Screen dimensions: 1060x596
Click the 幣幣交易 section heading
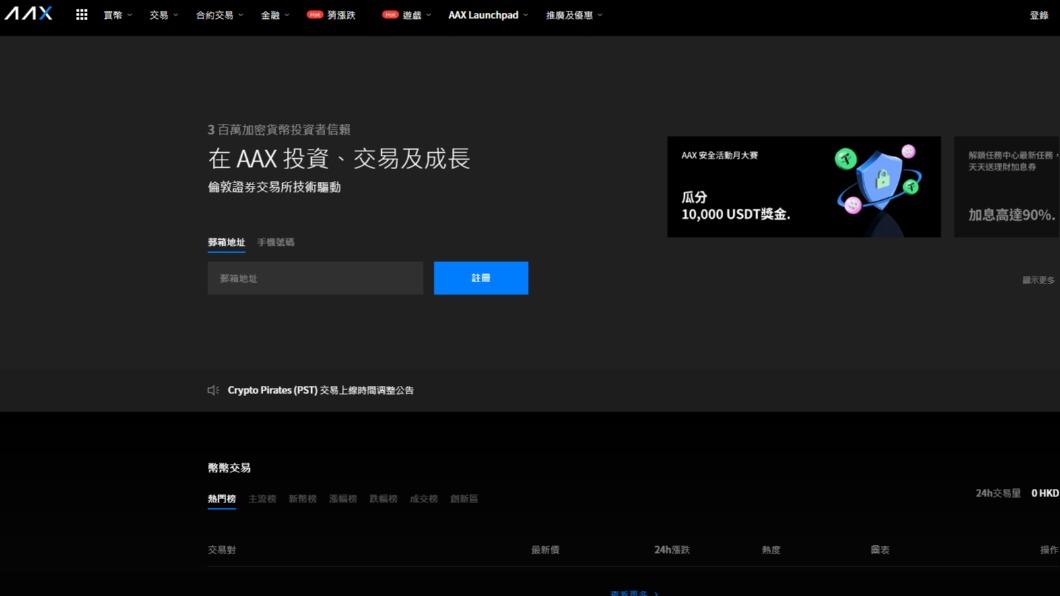pyautogui.click(x=229, y=468)
